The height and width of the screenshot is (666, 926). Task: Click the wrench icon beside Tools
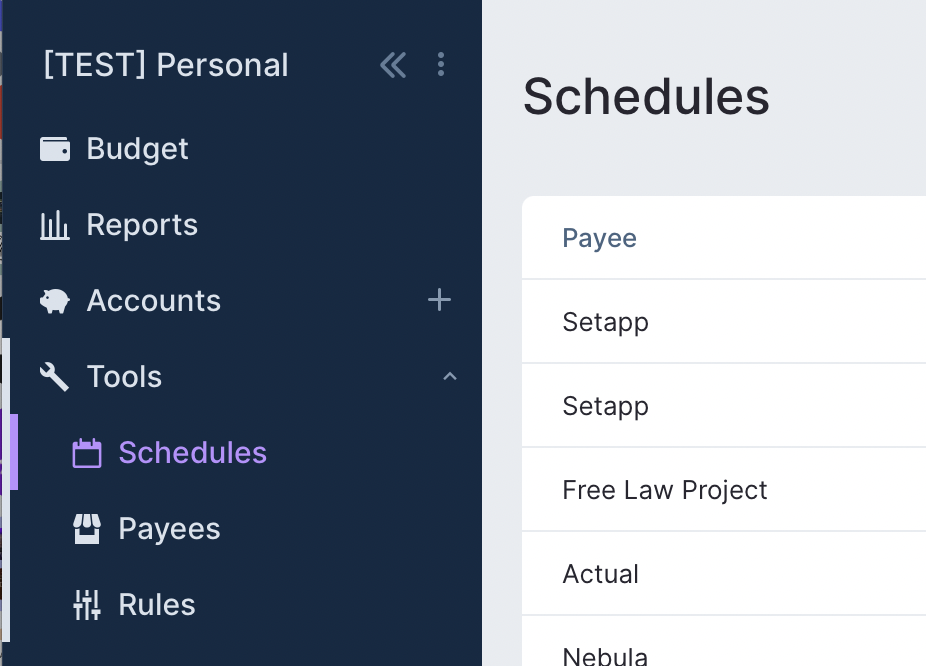click(x=55, y=377)
